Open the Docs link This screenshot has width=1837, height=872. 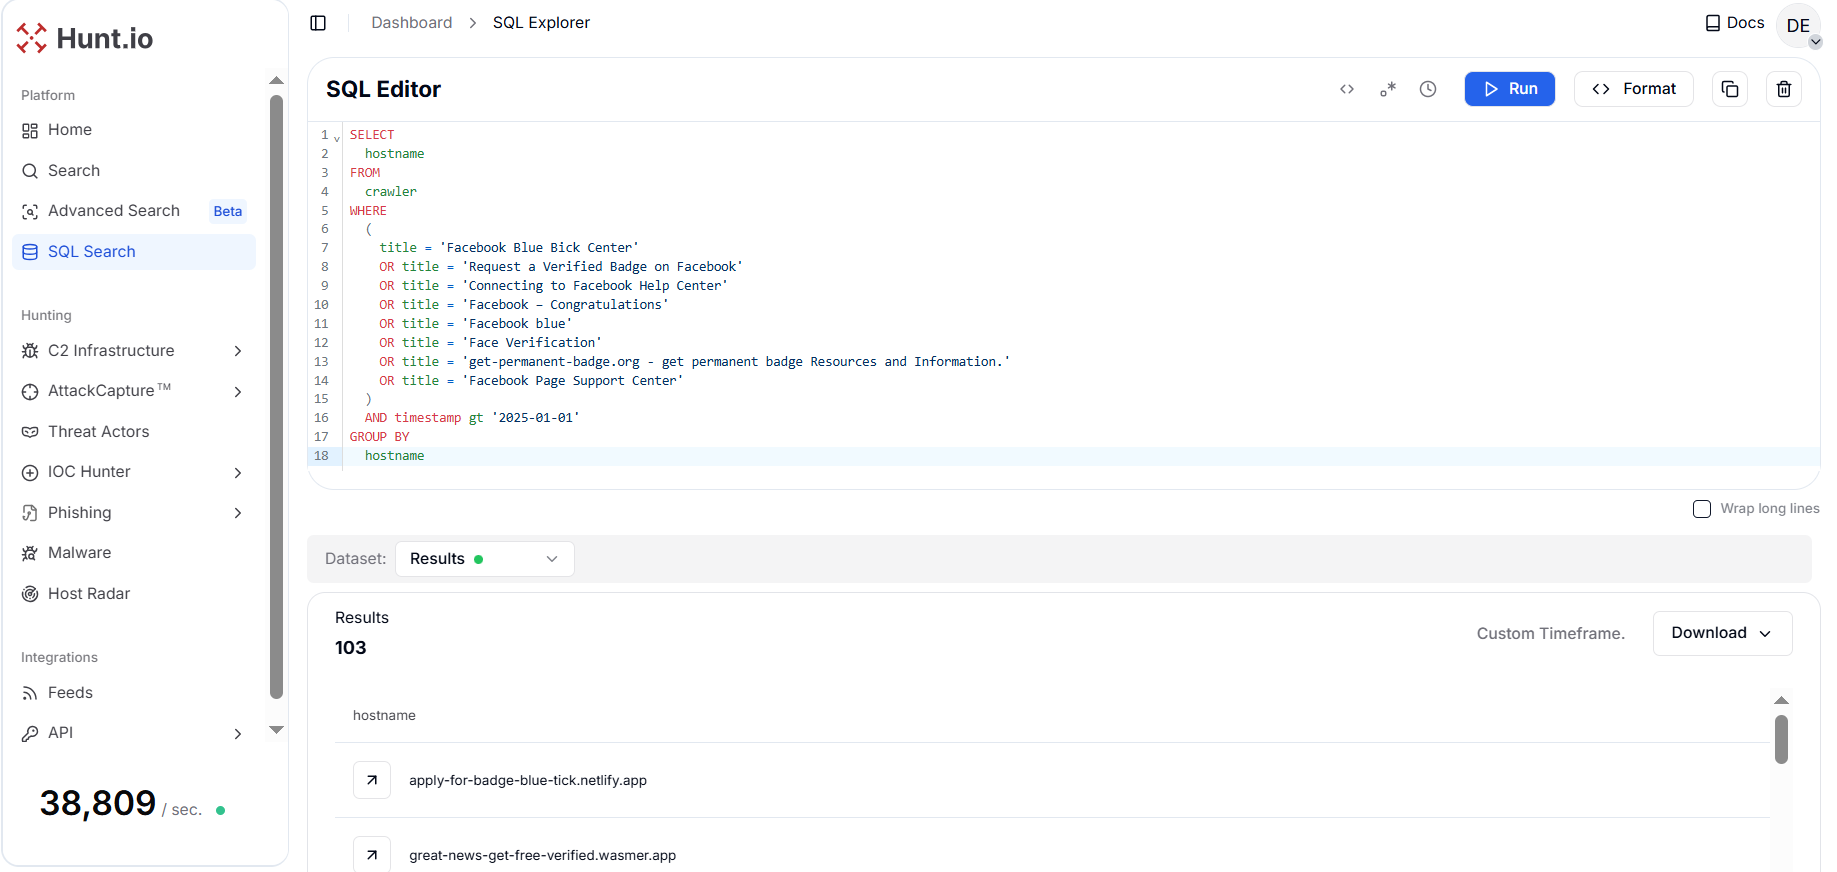[x=1735, y=23]
